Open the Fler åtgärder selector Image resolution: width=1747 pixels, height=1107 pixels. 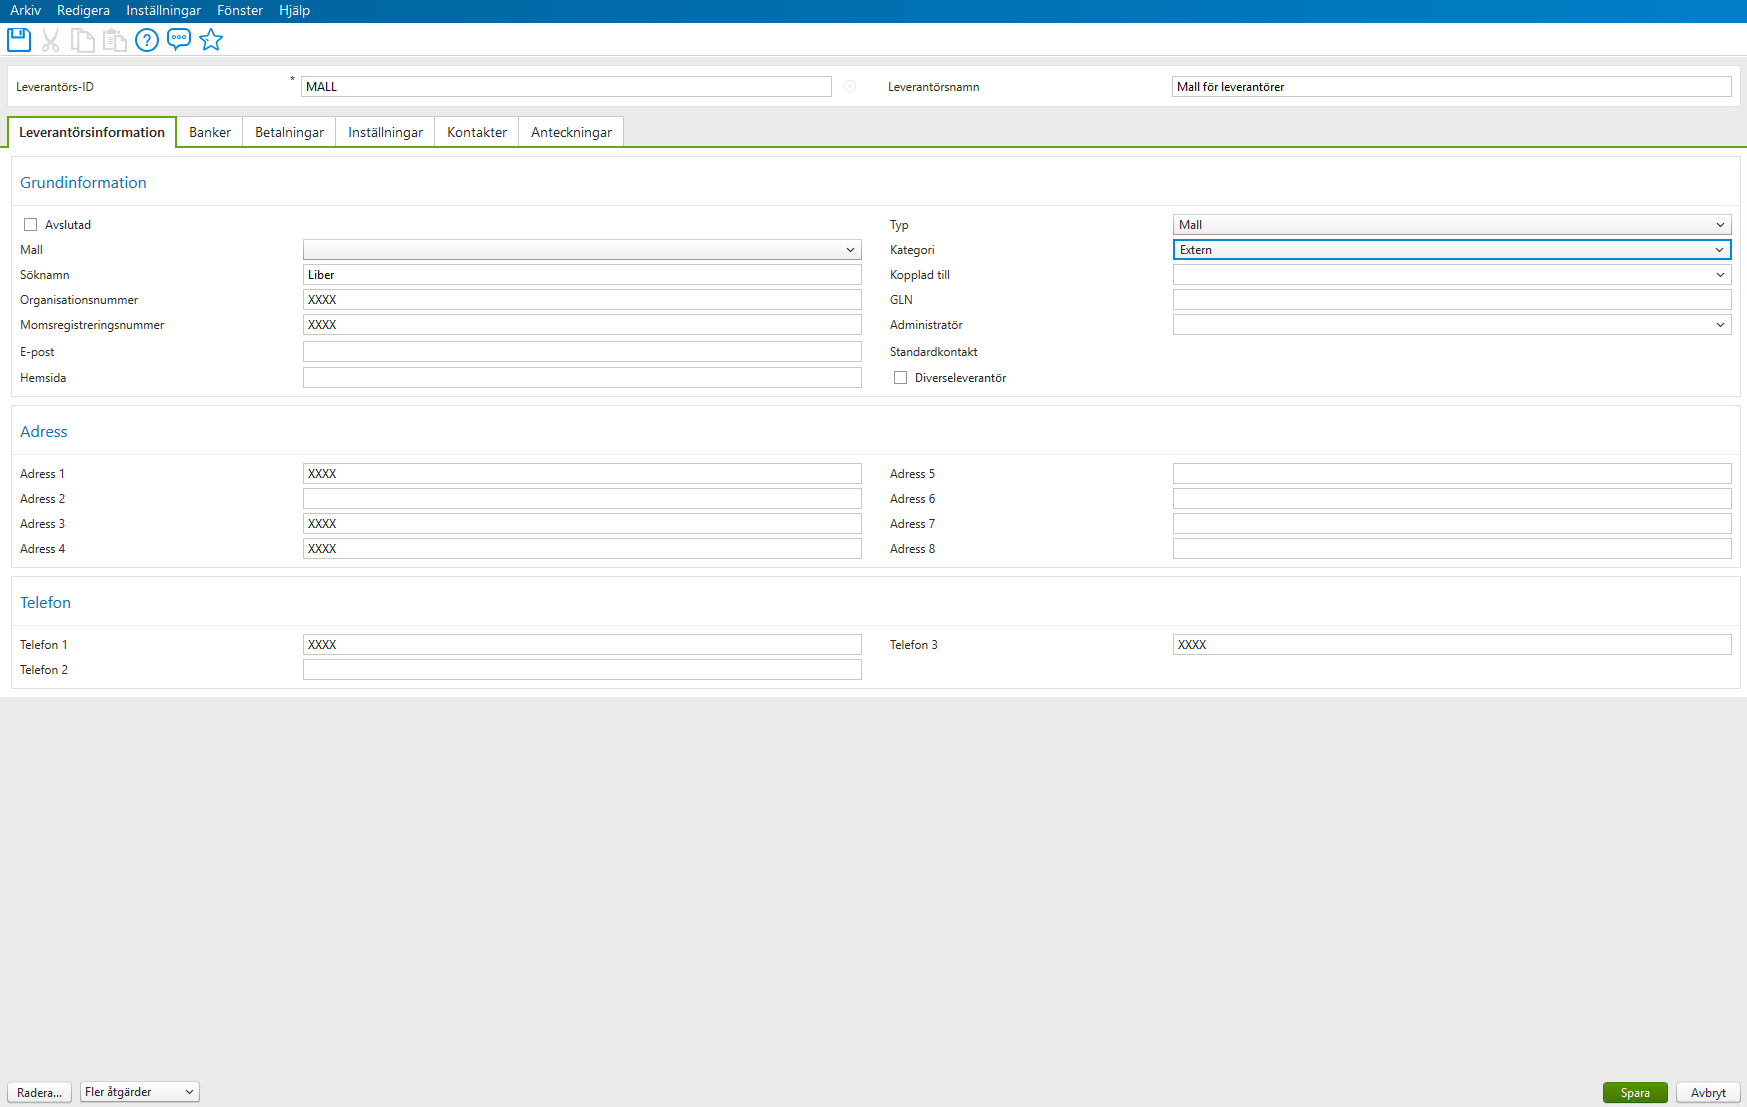(138, 1091)
